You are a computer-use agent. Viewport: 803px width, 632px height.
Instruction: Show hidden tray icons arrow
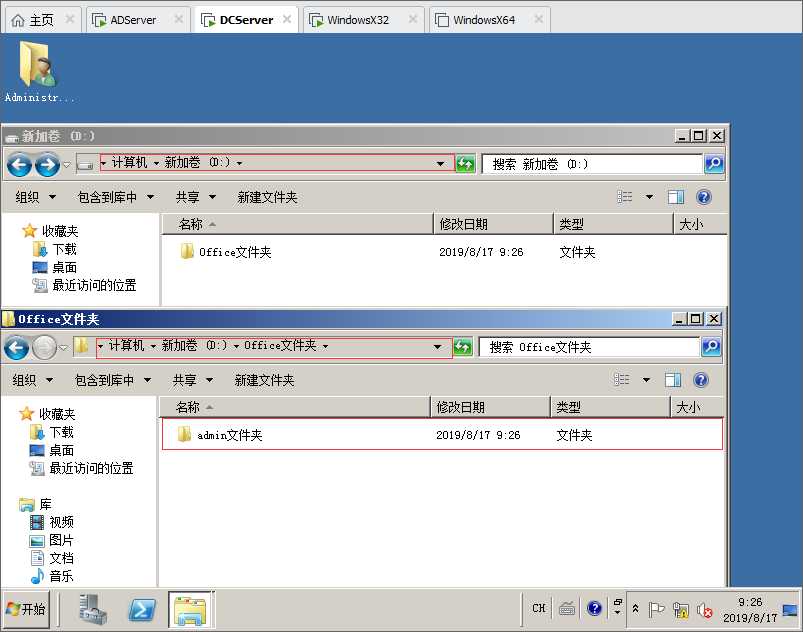[x=635, y=609]
